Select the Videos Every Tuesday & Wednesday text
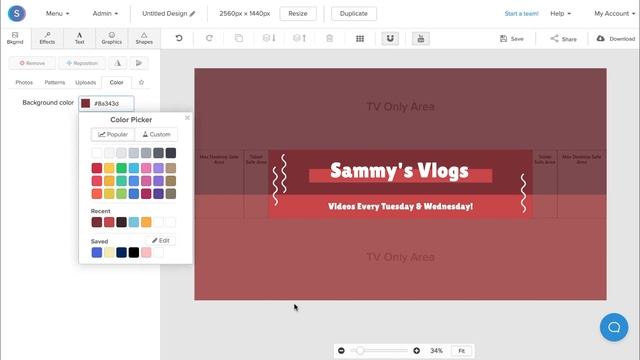 click(x=400, y=206)
